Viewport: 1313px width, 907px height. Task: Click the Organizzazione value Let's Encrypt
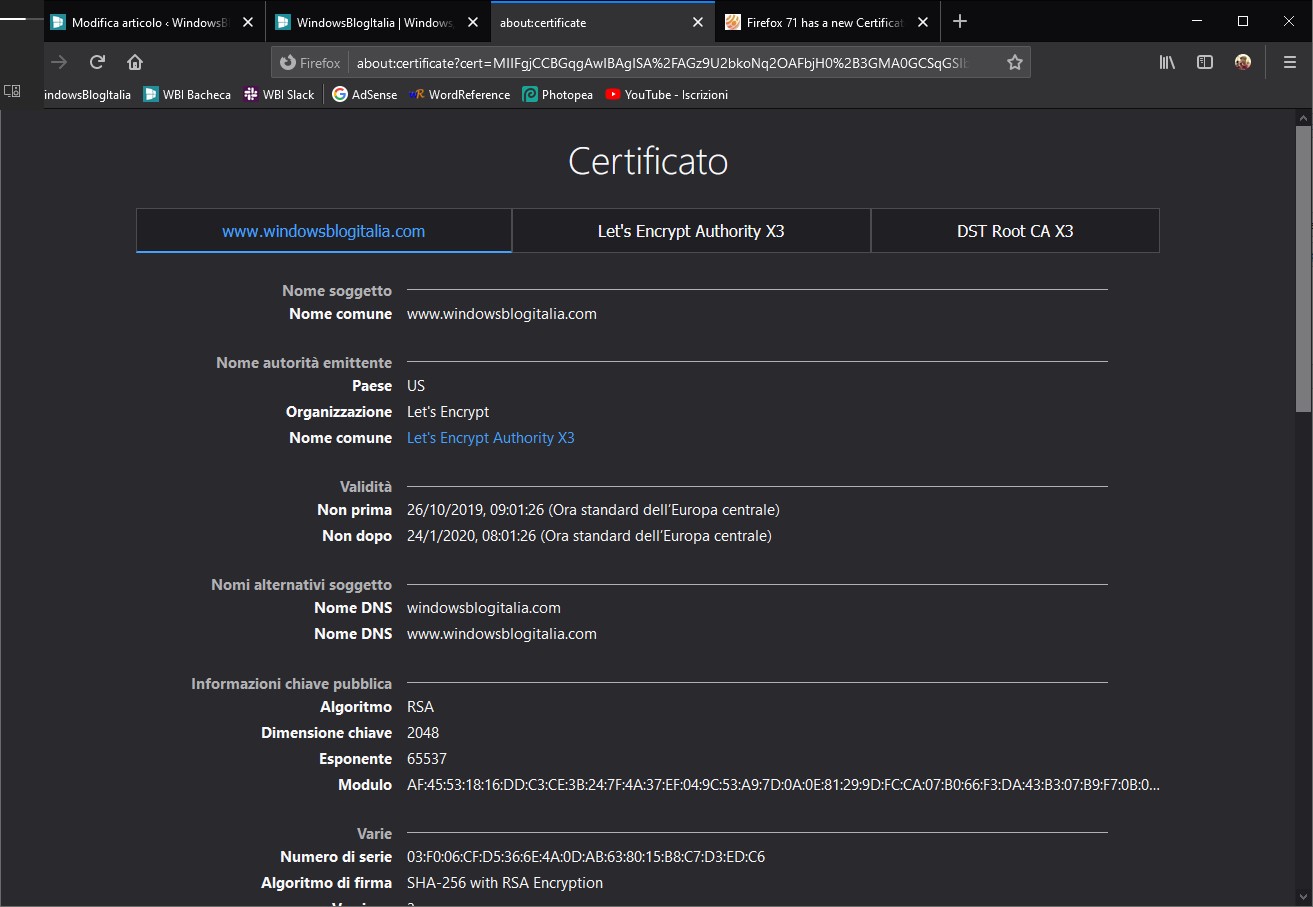point(448,412)
